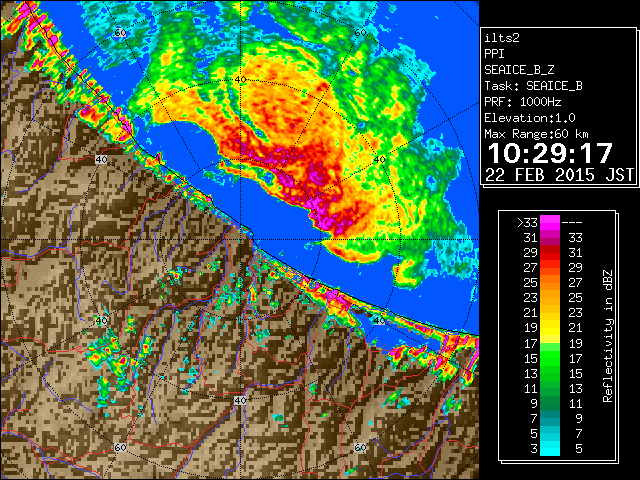This screenshot has height=480, width=640.
Task: Click the '>33' label in the legend
Action: 527,223
